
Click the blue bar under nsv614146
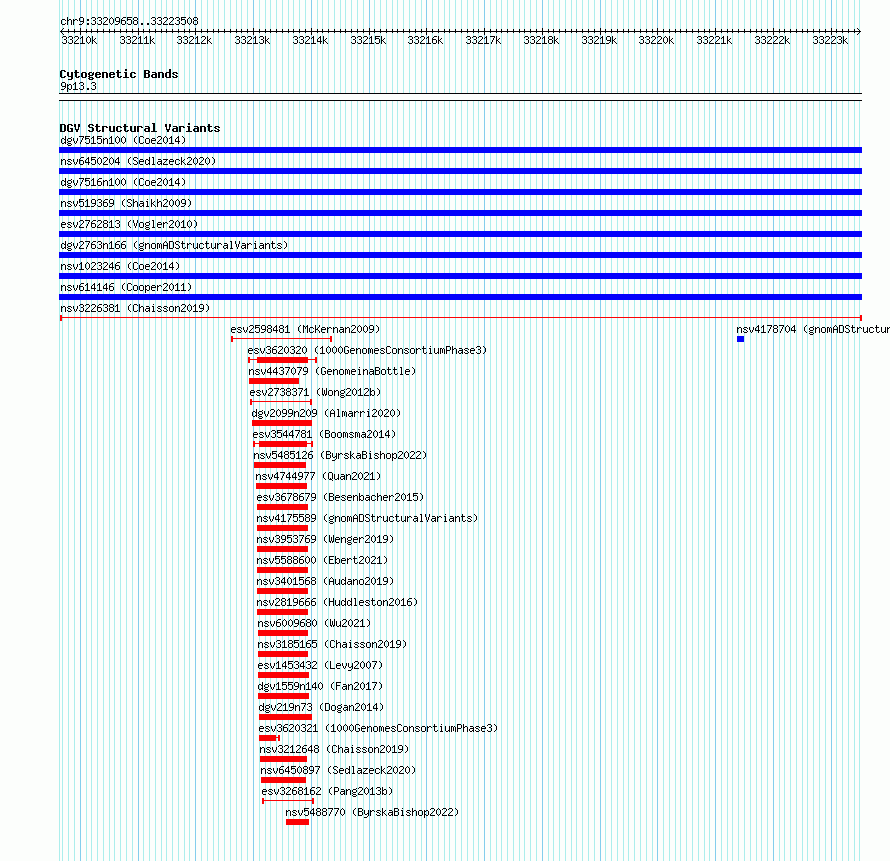(x=460, y=297)
